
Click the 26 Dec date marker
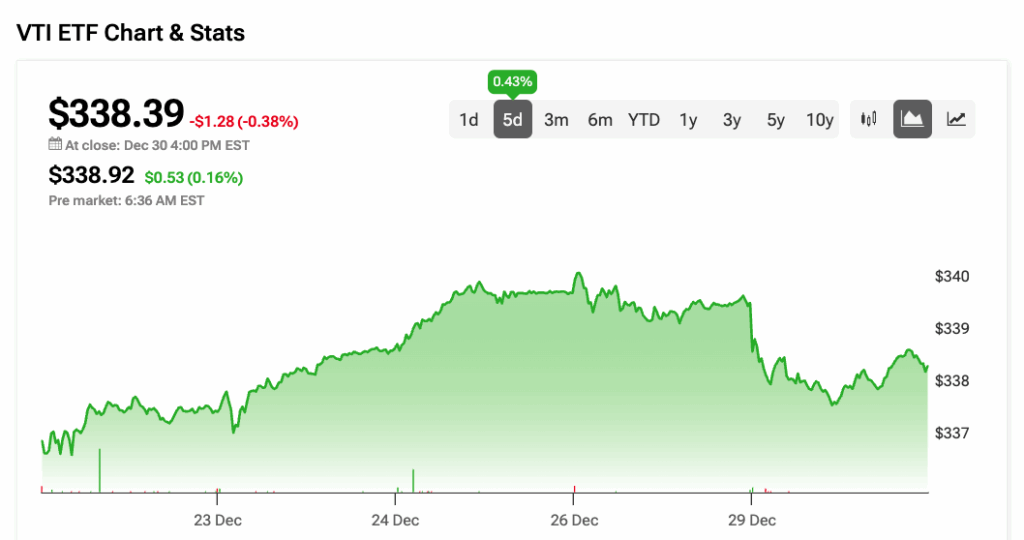[574, 520]
